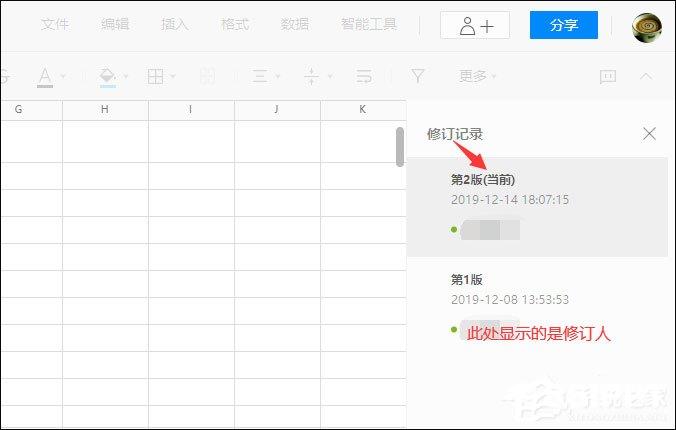This screenshot has width=676, height=430.
Task: Toggle the text wrap icon
Action: 364,76
